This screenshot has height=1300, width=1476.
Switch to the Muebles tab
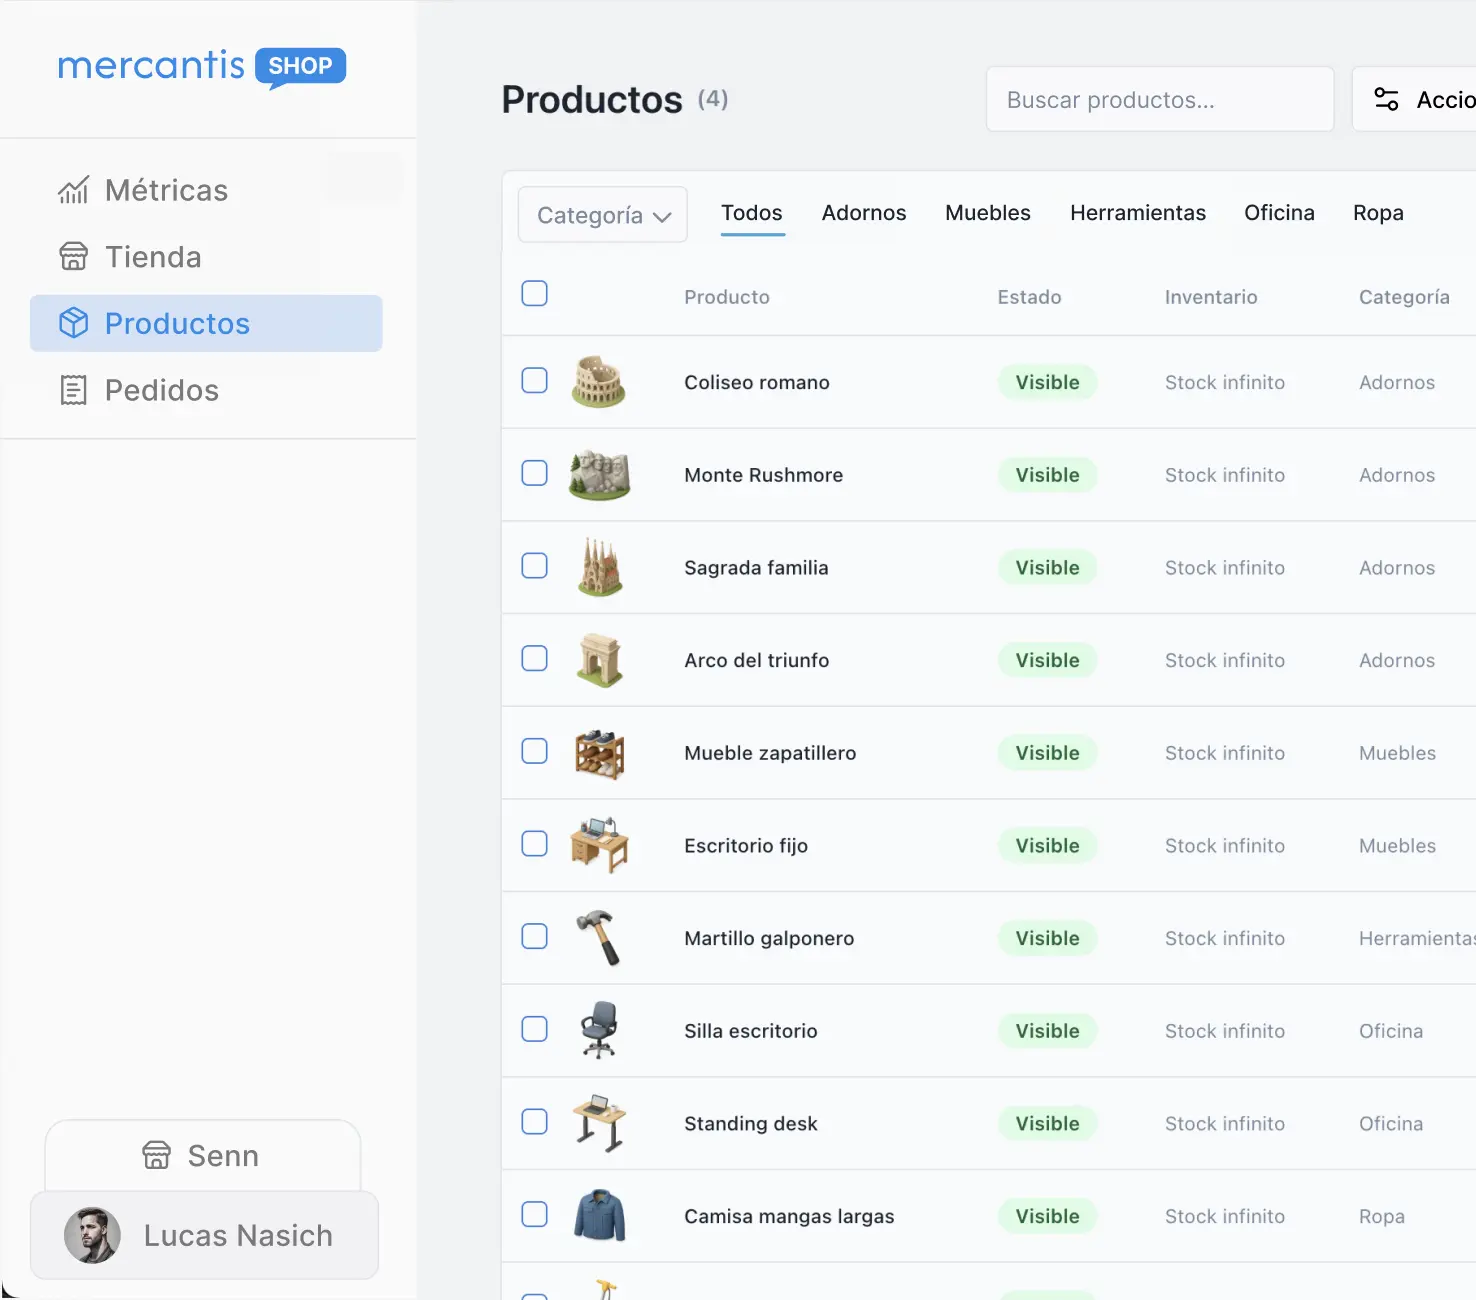pyautogui.click(x=987, y=213)
